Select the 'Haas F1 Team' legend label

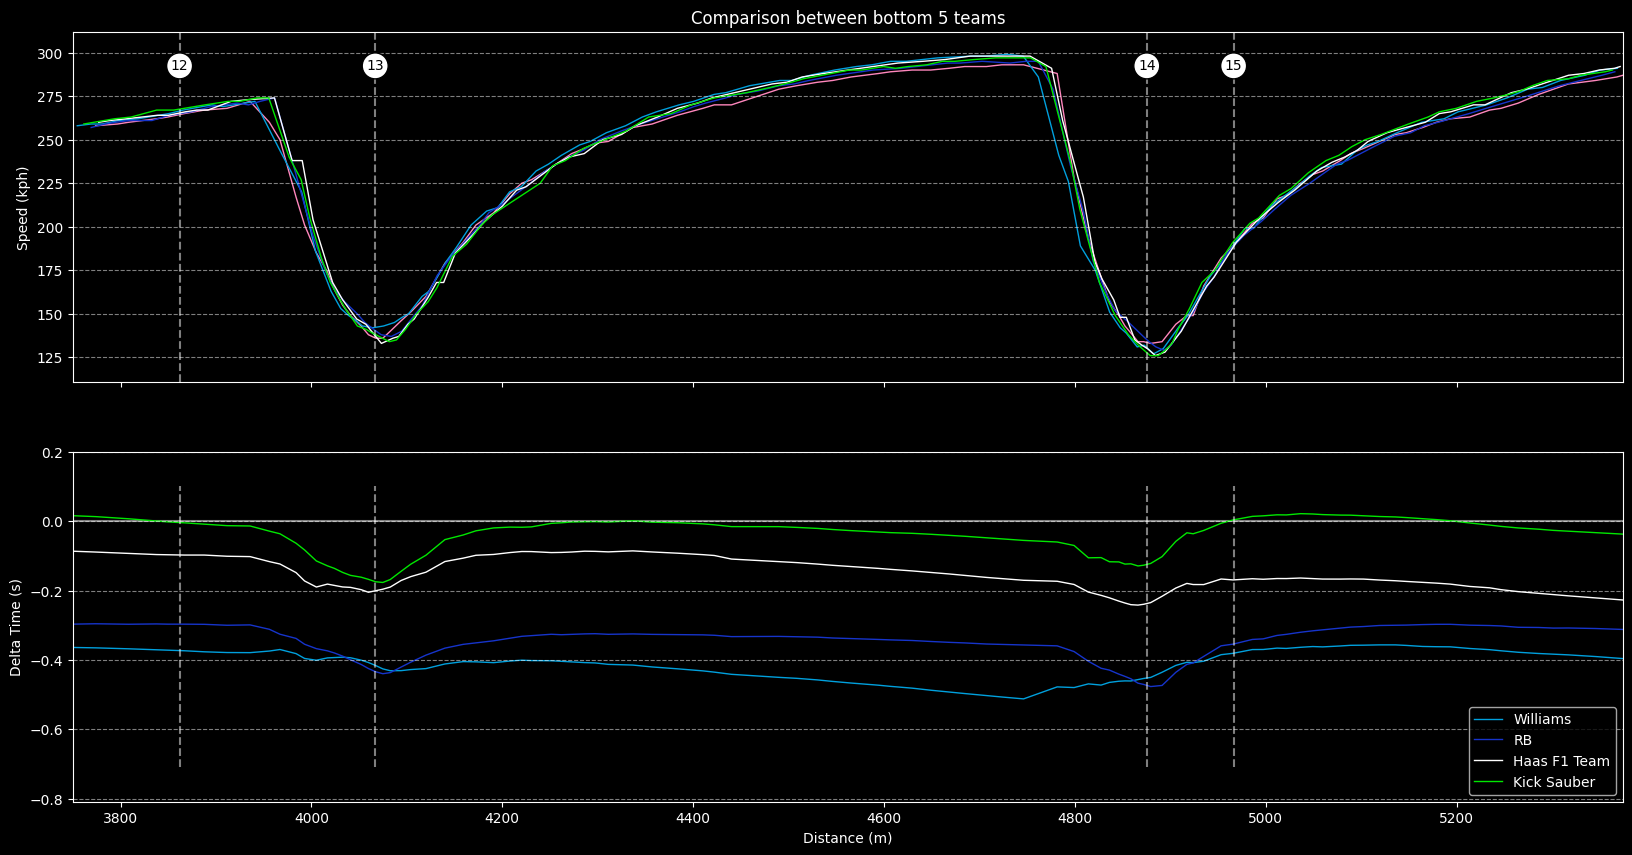point(1561,762)
